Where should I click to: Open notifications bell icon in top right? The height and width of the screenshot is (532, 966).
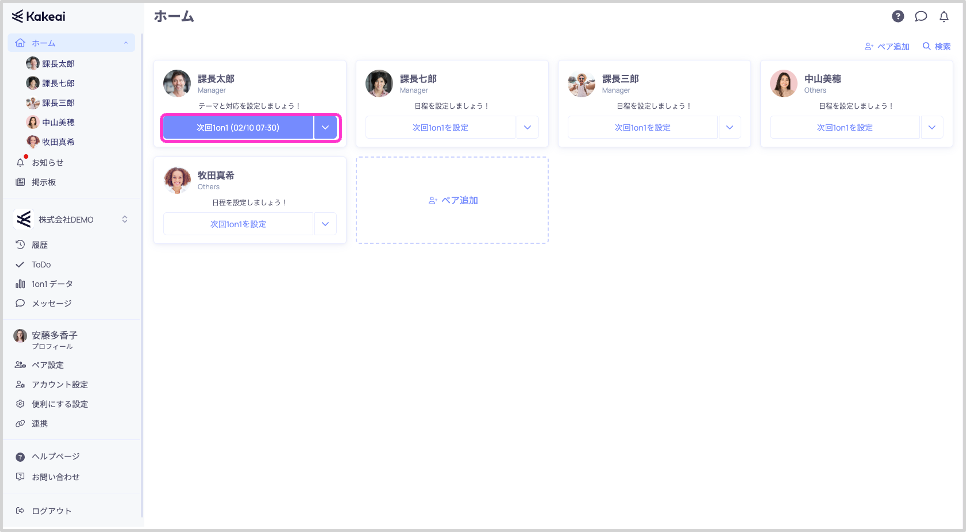coord(943,16)
